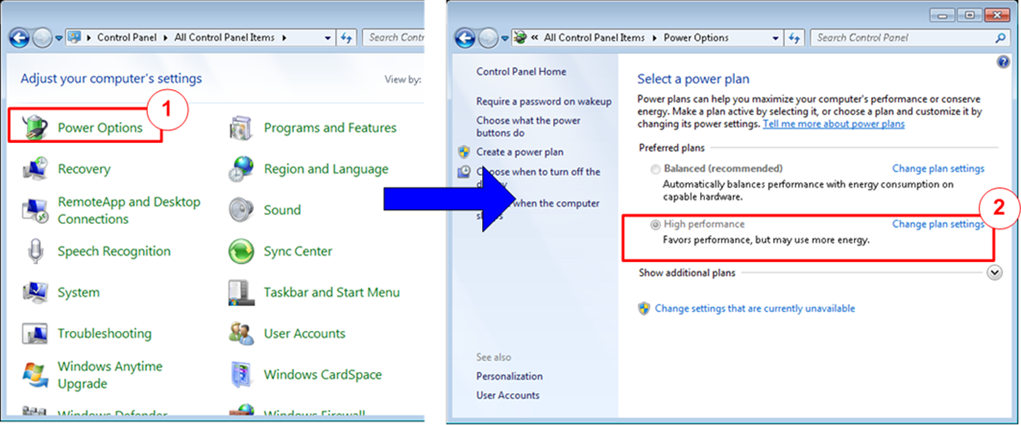The height and width of the screenshot is (425, 1021).
Task: Open the Windows CardSpace icon
Action: (x=240, y=375)
